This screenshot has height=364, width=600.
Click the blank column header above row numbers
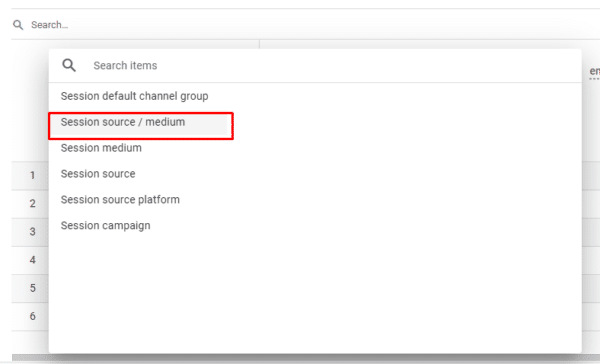tap(30, 101)
